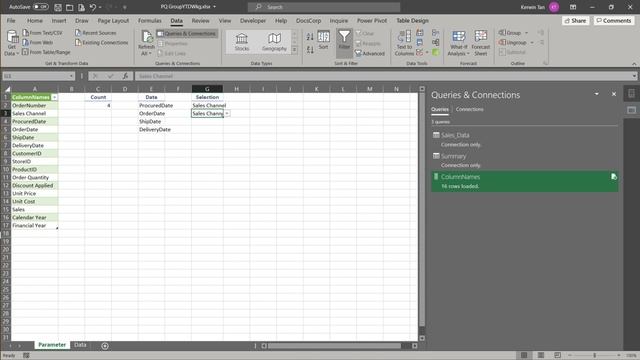Click the Flash Fill icon
The width and height of the screenshot is (640, 360).
(x=420, y=33)
